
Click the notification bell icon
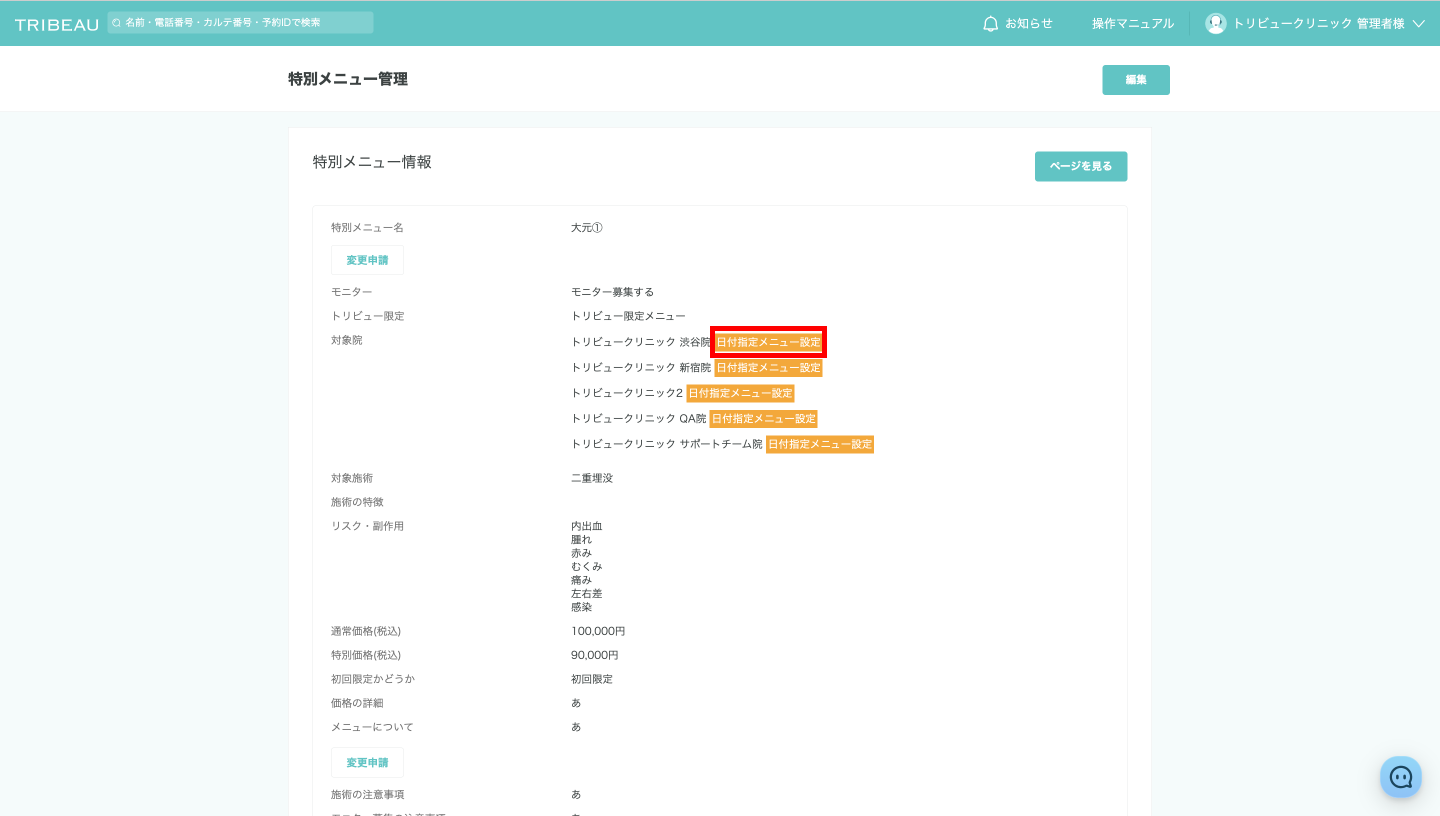click(x=991, y=23)
